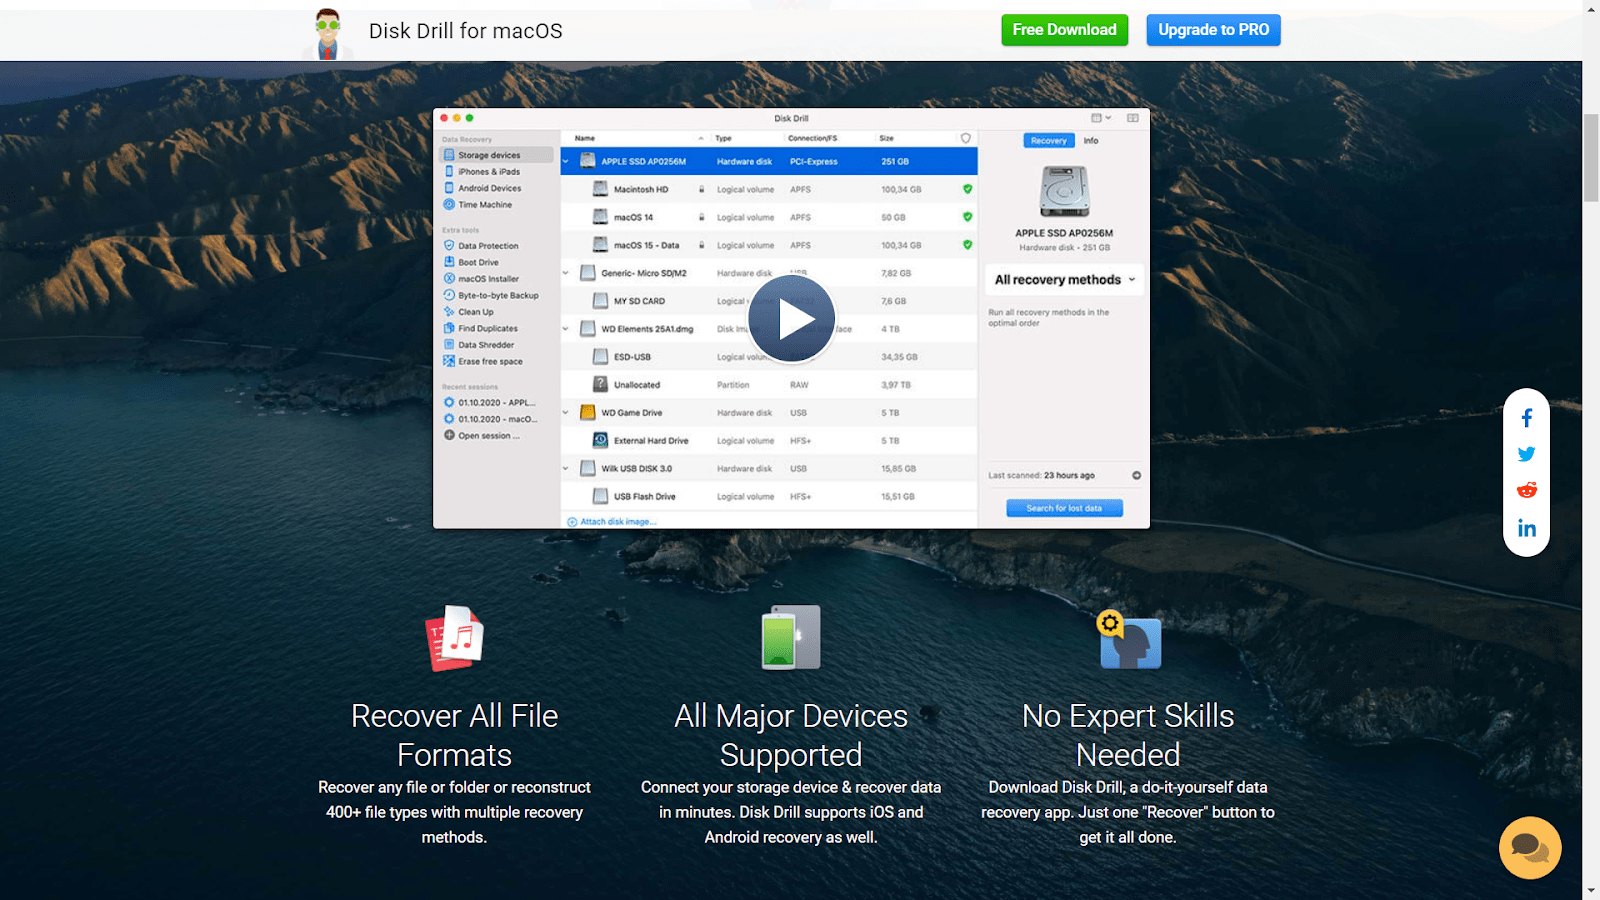
Task: Open the live chat bubble
Action: click(1530, 848)
